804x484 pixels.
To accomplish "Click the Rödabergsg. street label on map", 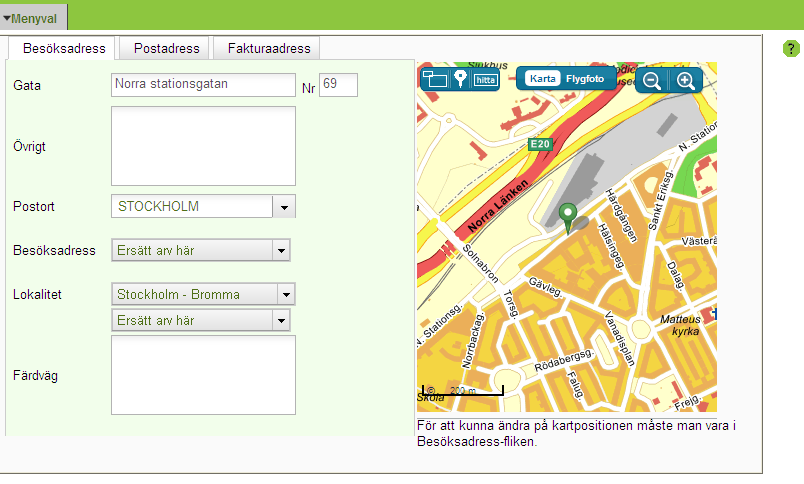I will [564, 360].
